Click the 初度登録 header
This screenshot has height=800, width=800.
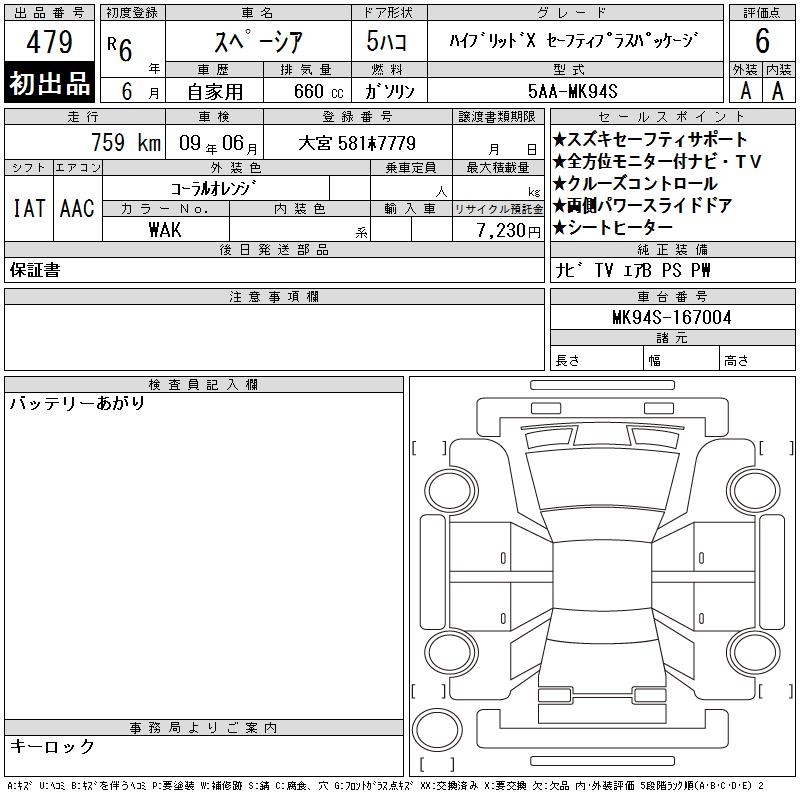pos(132,13)
